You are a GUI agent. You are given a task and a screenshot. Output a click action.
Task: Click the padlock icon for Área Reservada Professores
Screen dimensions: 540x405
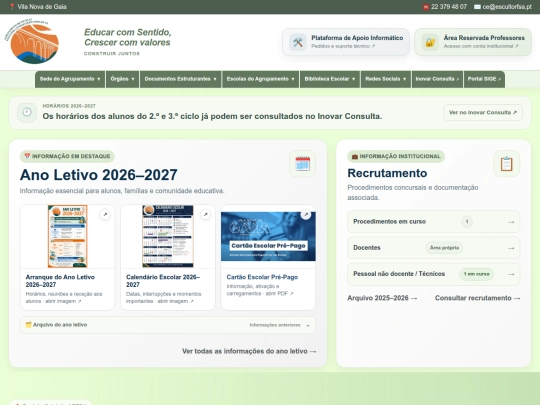430,42
